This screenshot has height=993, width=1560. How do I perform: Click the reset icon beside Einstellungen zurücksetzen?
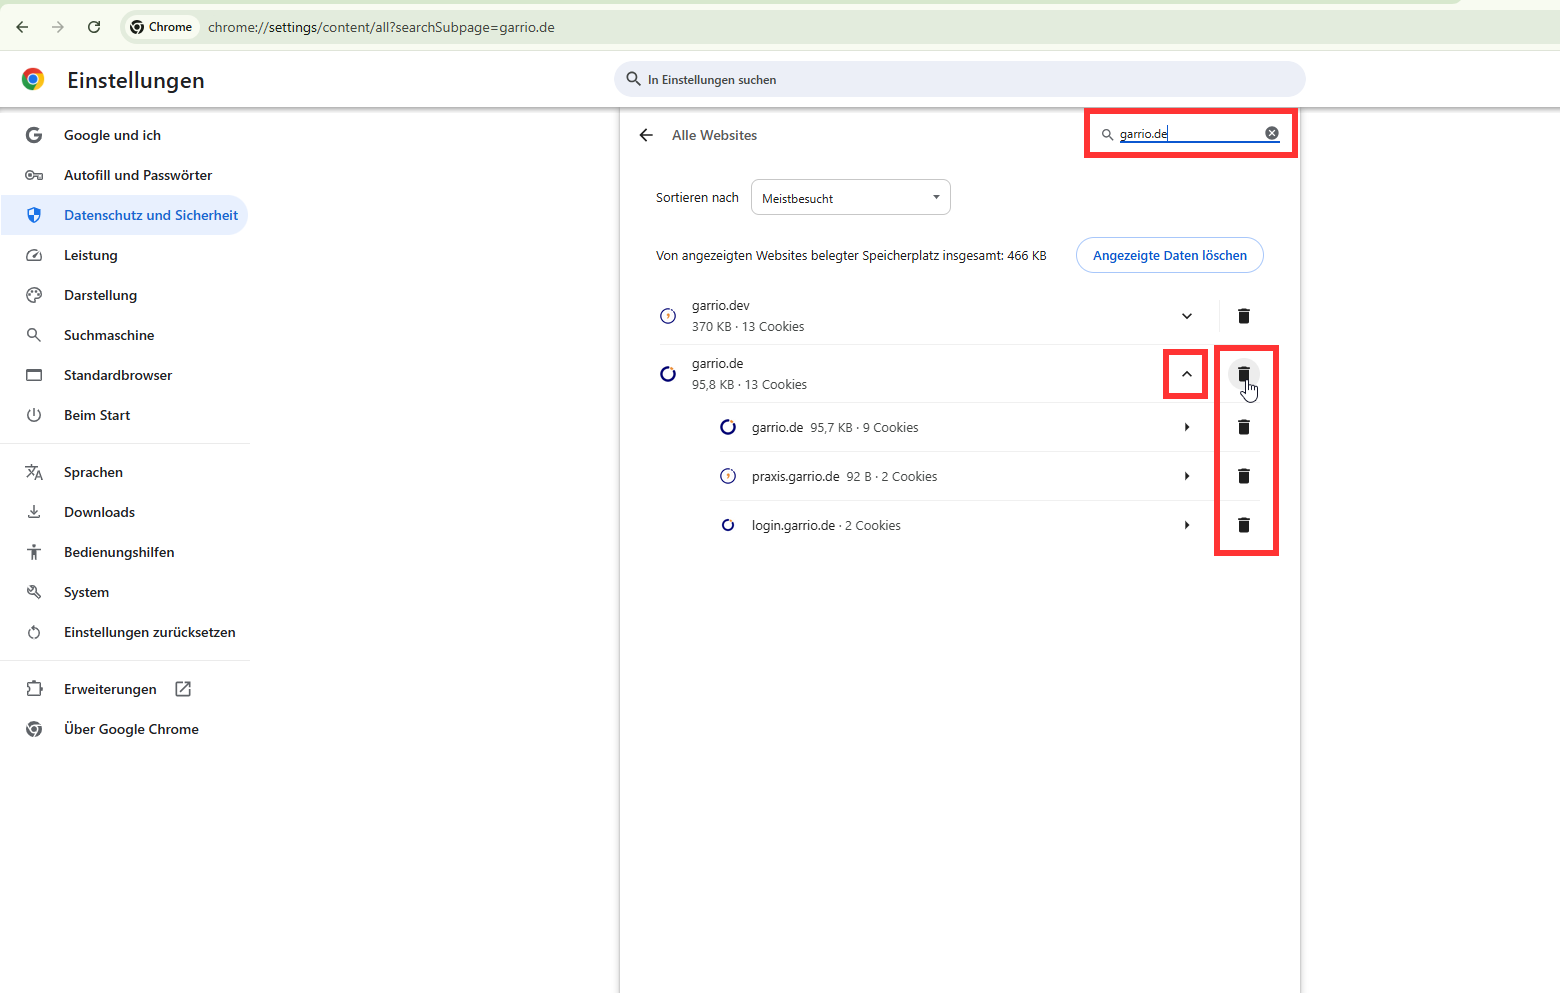(34, 632)
